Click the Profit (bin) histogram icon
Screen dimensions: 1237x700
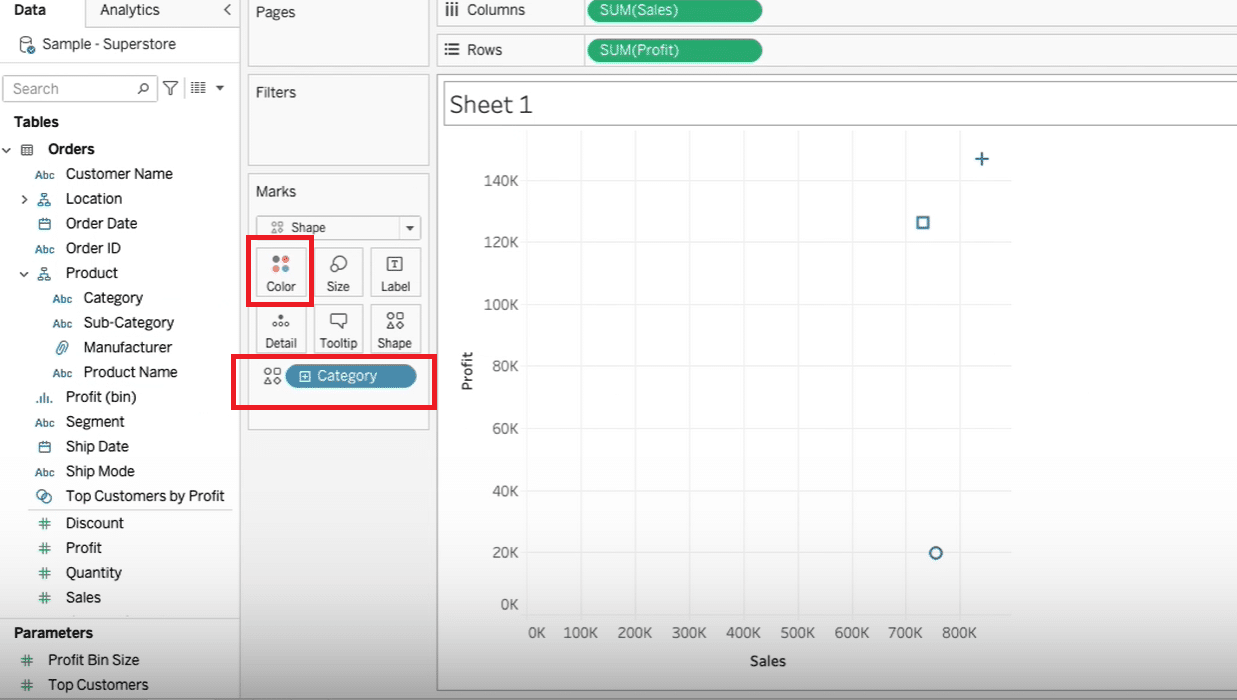tap(44, 397)
